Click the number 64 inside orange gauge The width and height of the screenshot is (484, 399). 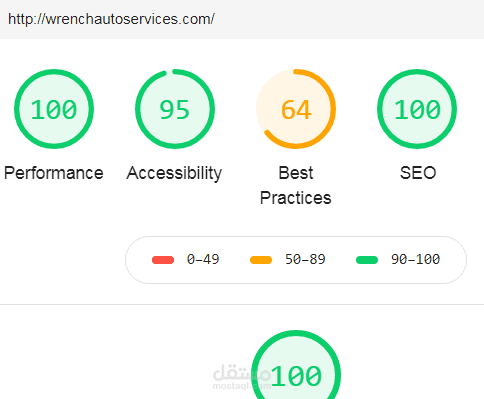pos(296,110)
